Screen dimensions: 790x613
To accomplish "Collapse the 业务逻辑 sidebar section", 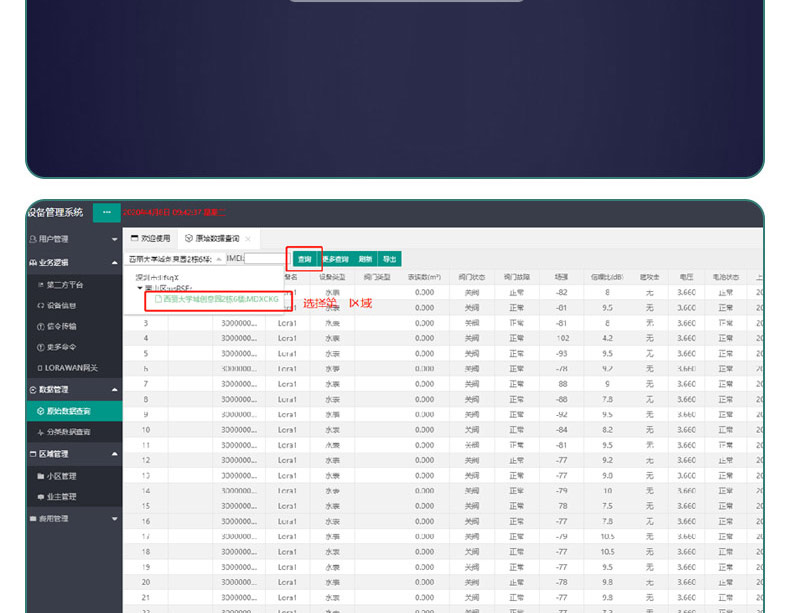I will [x=72, y=262].
